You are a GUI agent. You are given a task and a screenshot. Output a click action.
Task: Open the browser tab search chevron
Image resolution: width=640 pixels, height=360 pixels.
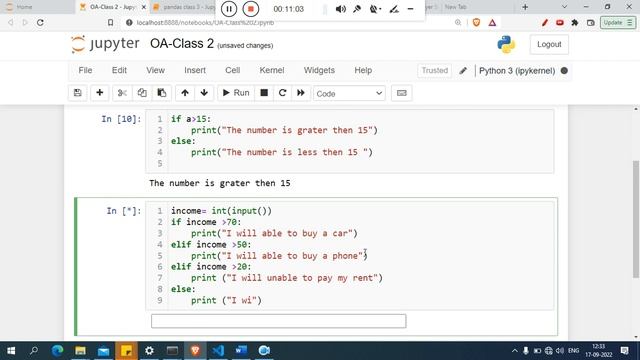point(564,7)
